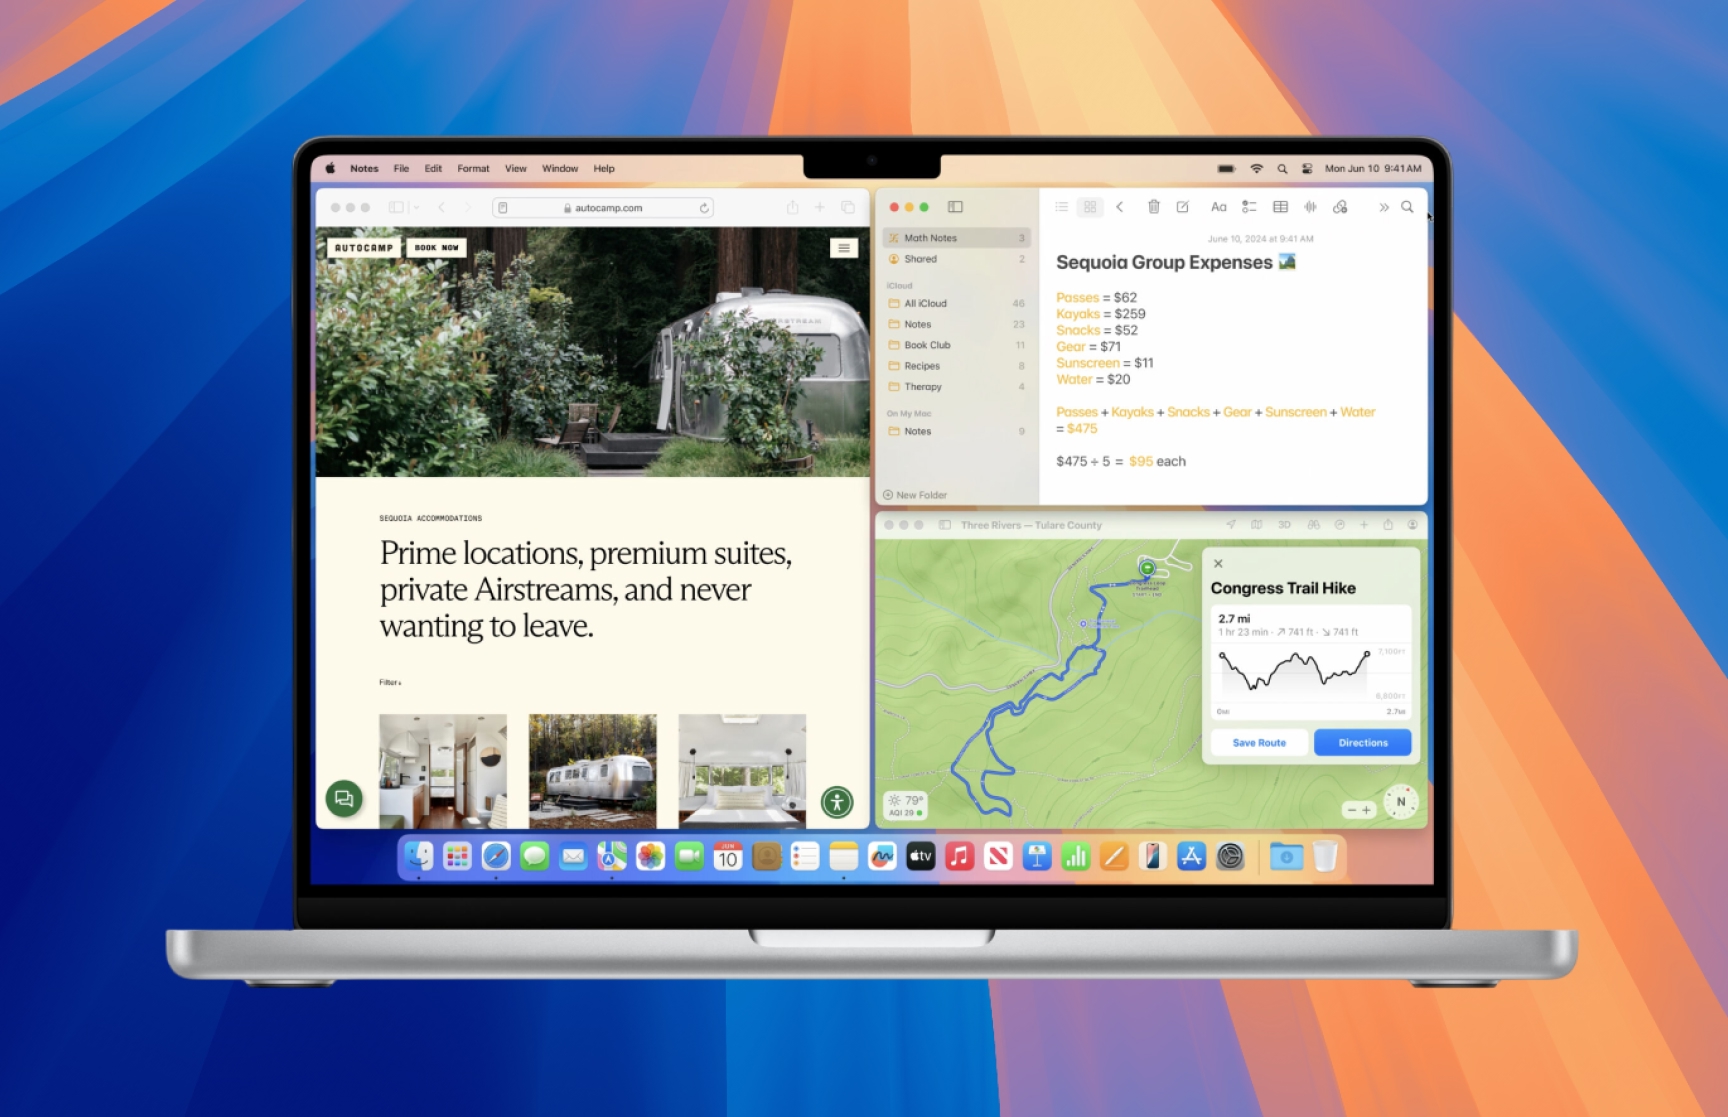Click the Save Route button
This screenshot has width=1728, height=1117.
[x=1259, y=742]
